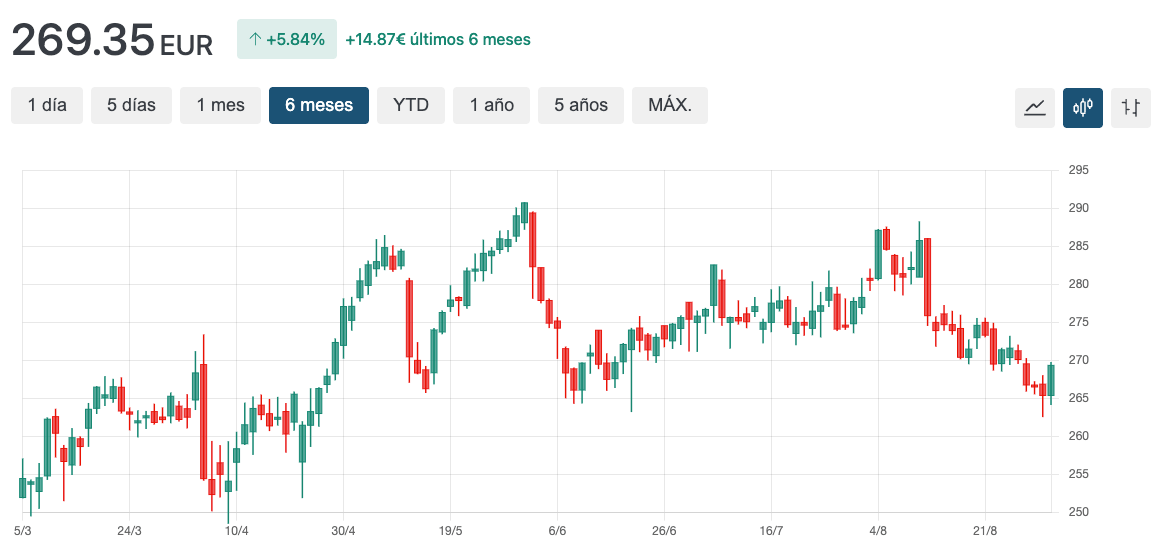Click the 285 y-axis label

[1078, 246]
